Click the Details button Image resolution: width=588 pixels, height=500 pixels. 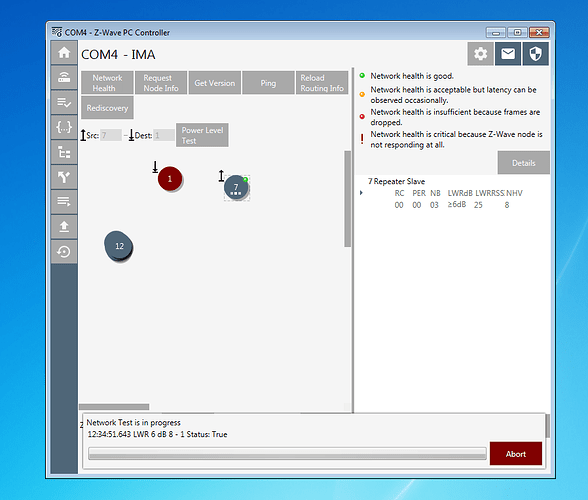(x=524, y=163)
